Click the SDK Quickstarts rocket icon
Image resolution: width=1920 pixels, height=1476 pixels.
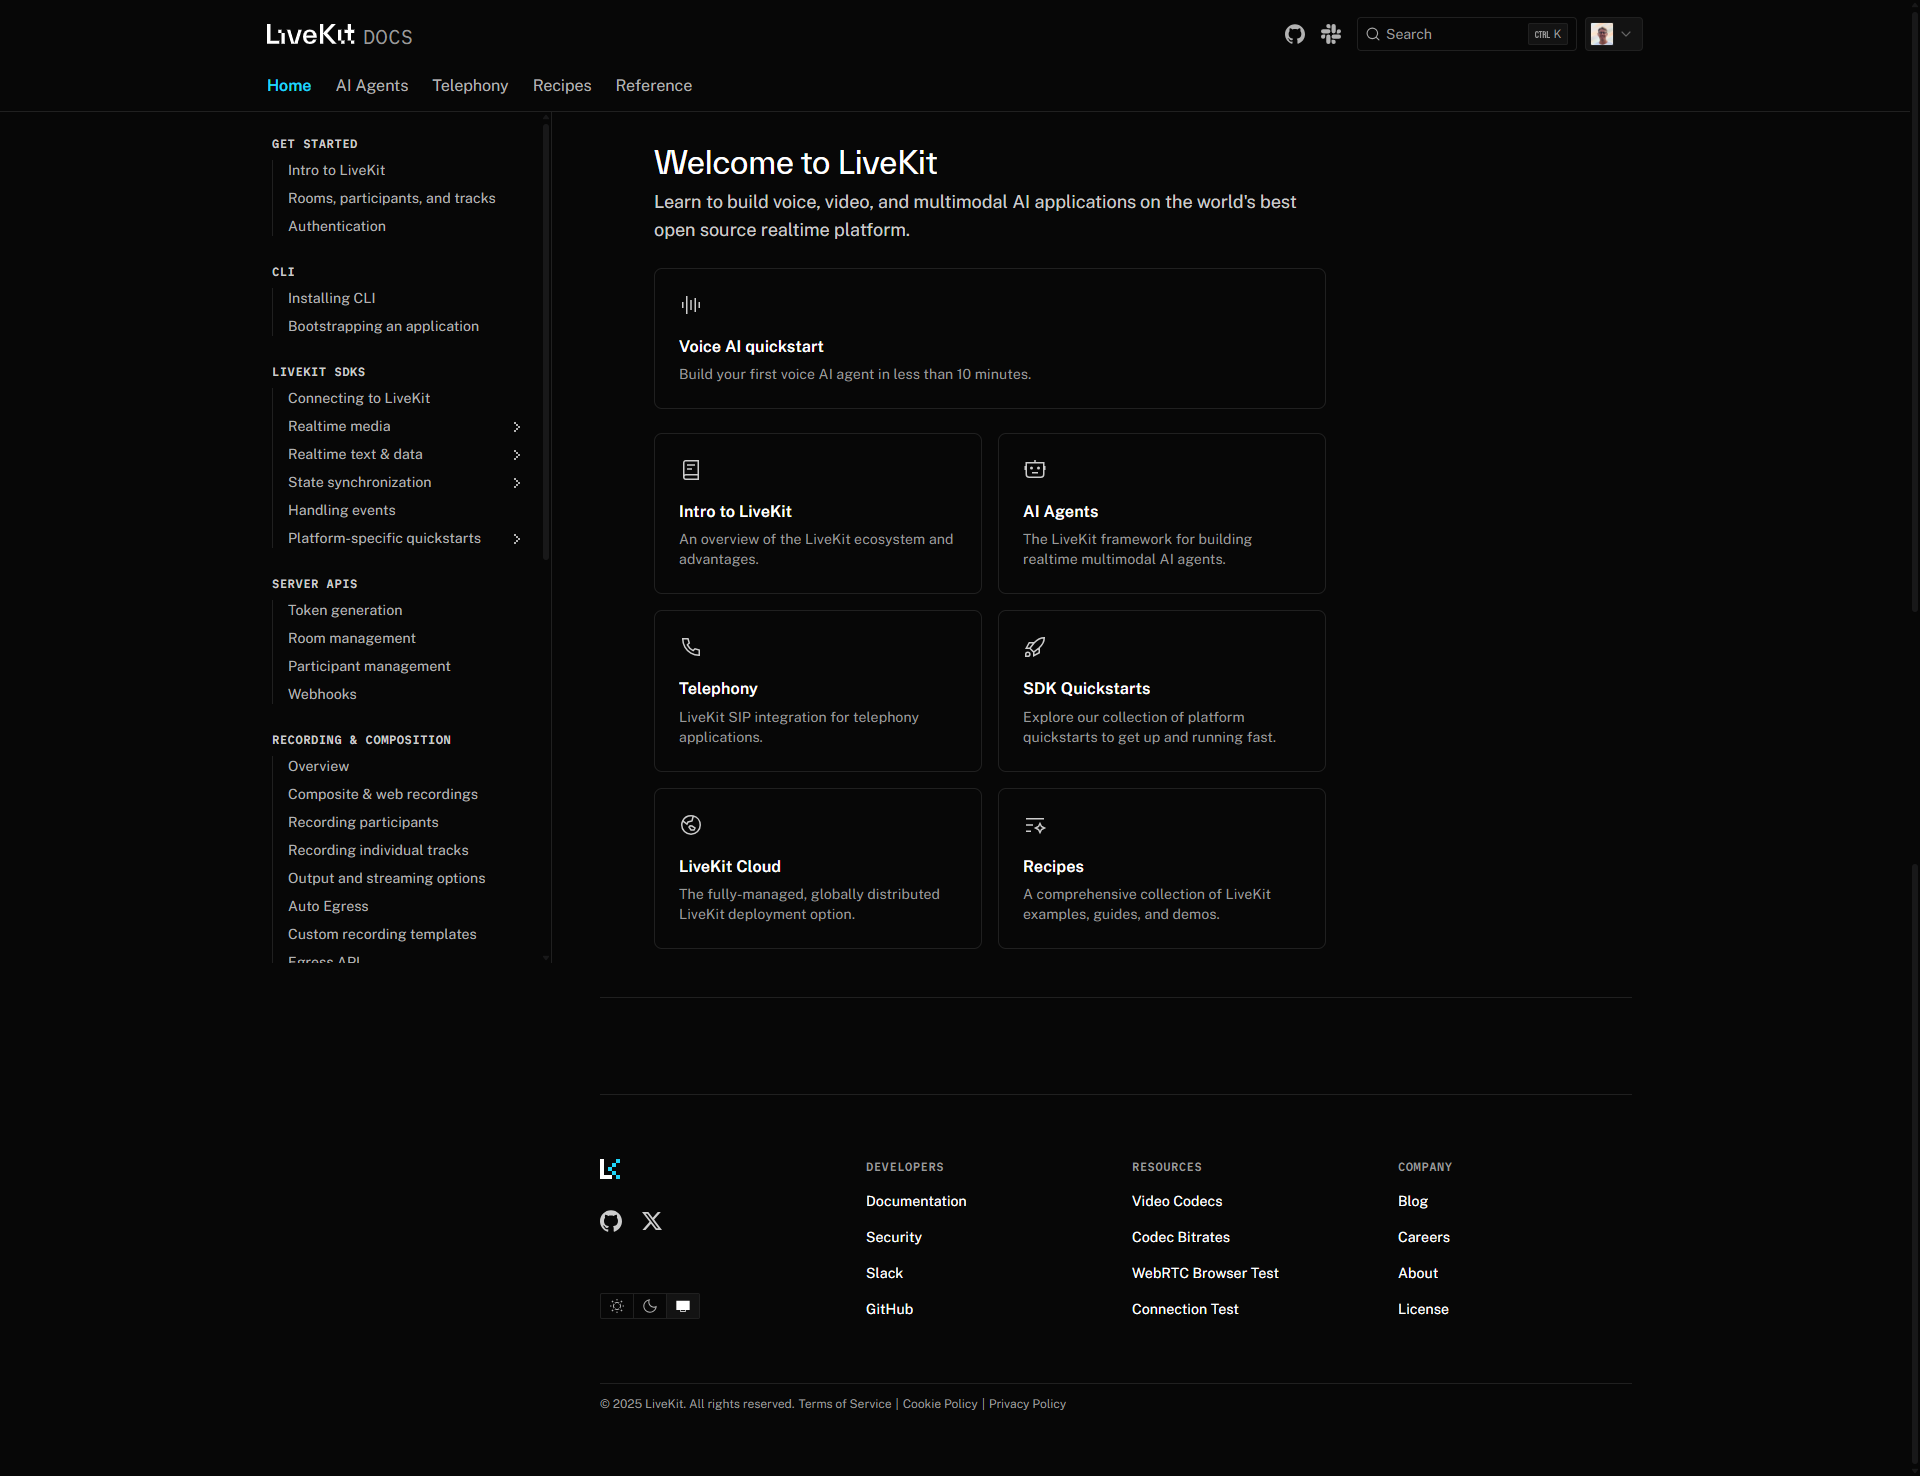click(x=1035, y=647)
